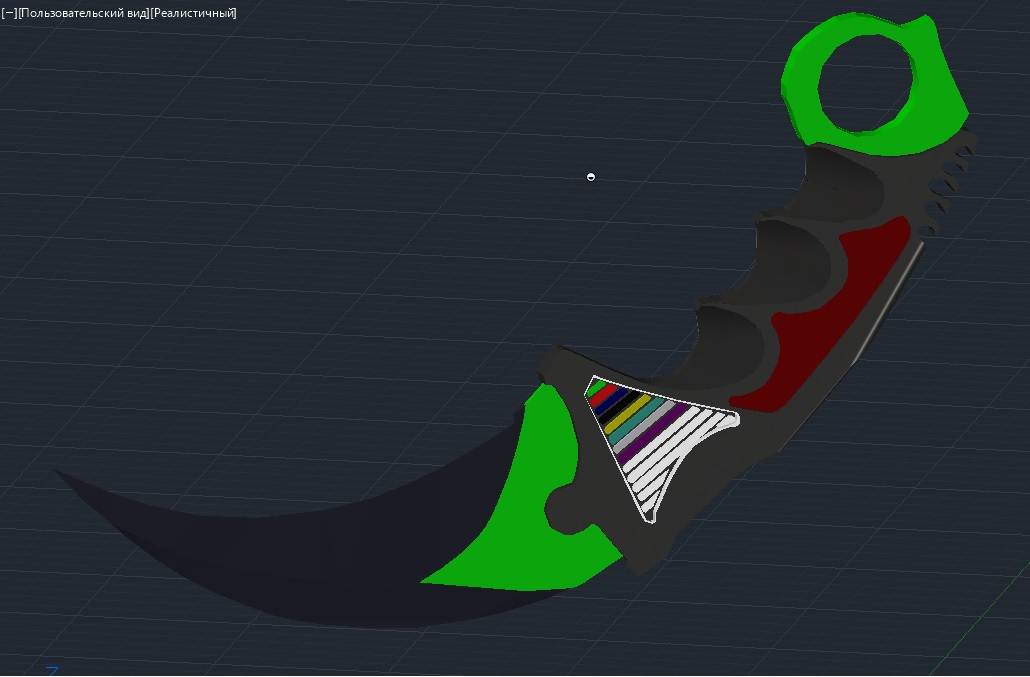
Task: Open the Реалистичный visual style menu
Action: [x=193, y=13]
